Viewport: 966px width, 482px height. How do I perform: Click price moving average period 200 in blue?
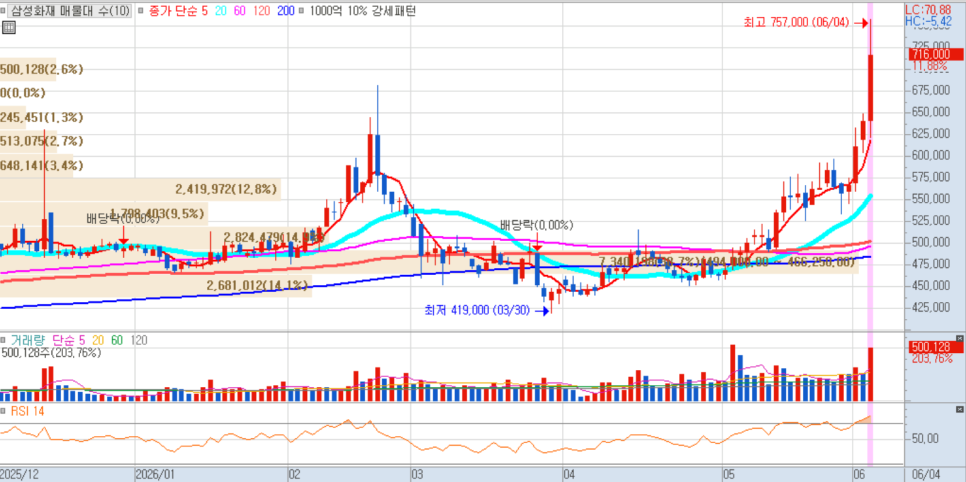(284, 10)
